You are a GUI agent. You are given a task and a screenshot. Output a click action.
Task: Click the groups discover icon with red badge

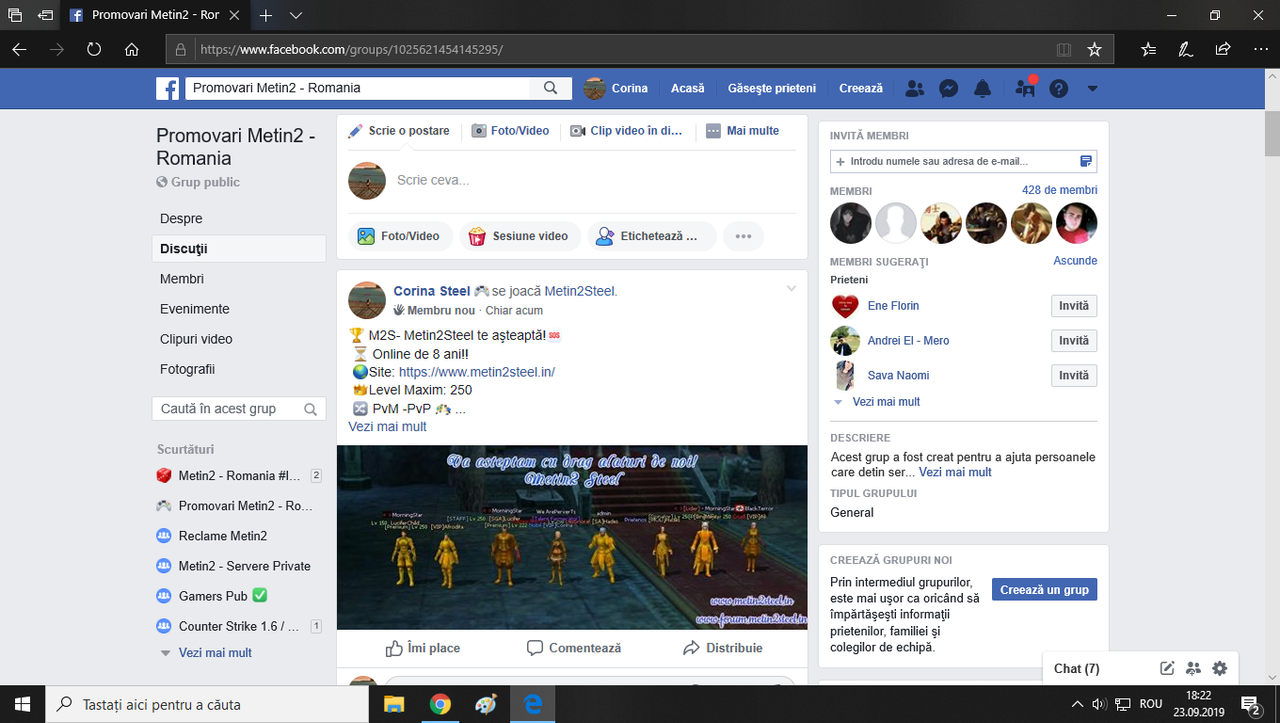click(1025, 88)
